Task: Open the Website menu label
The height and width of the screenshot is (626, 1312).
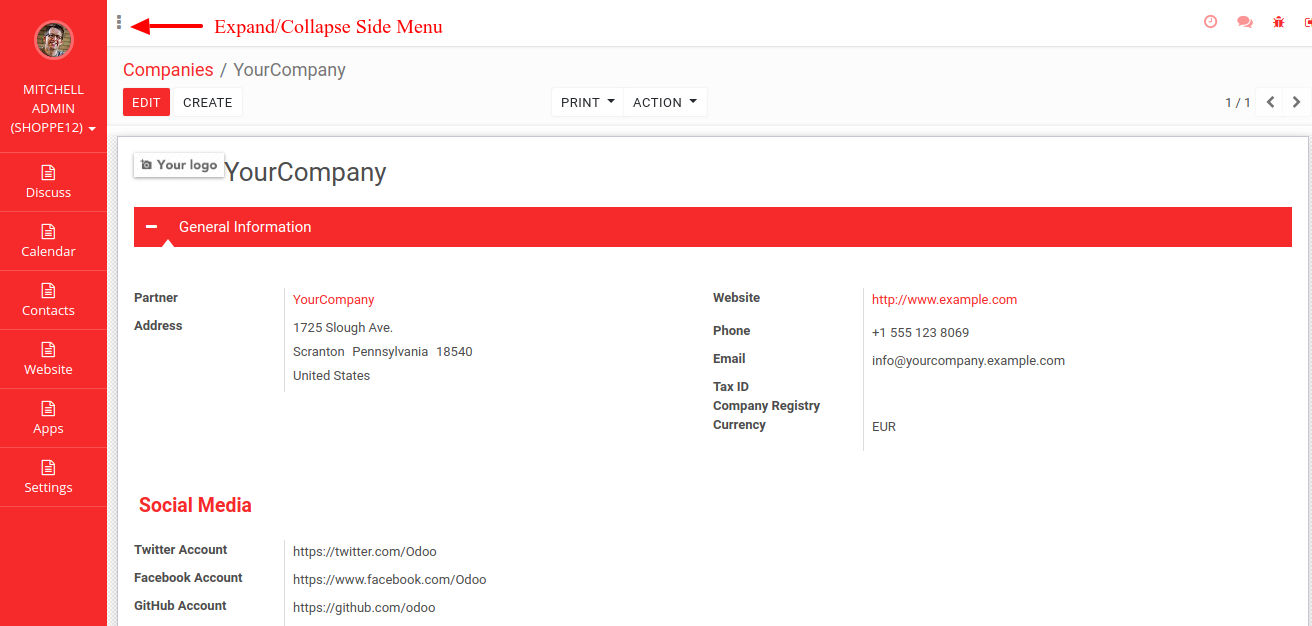Action: click(48, 370)
